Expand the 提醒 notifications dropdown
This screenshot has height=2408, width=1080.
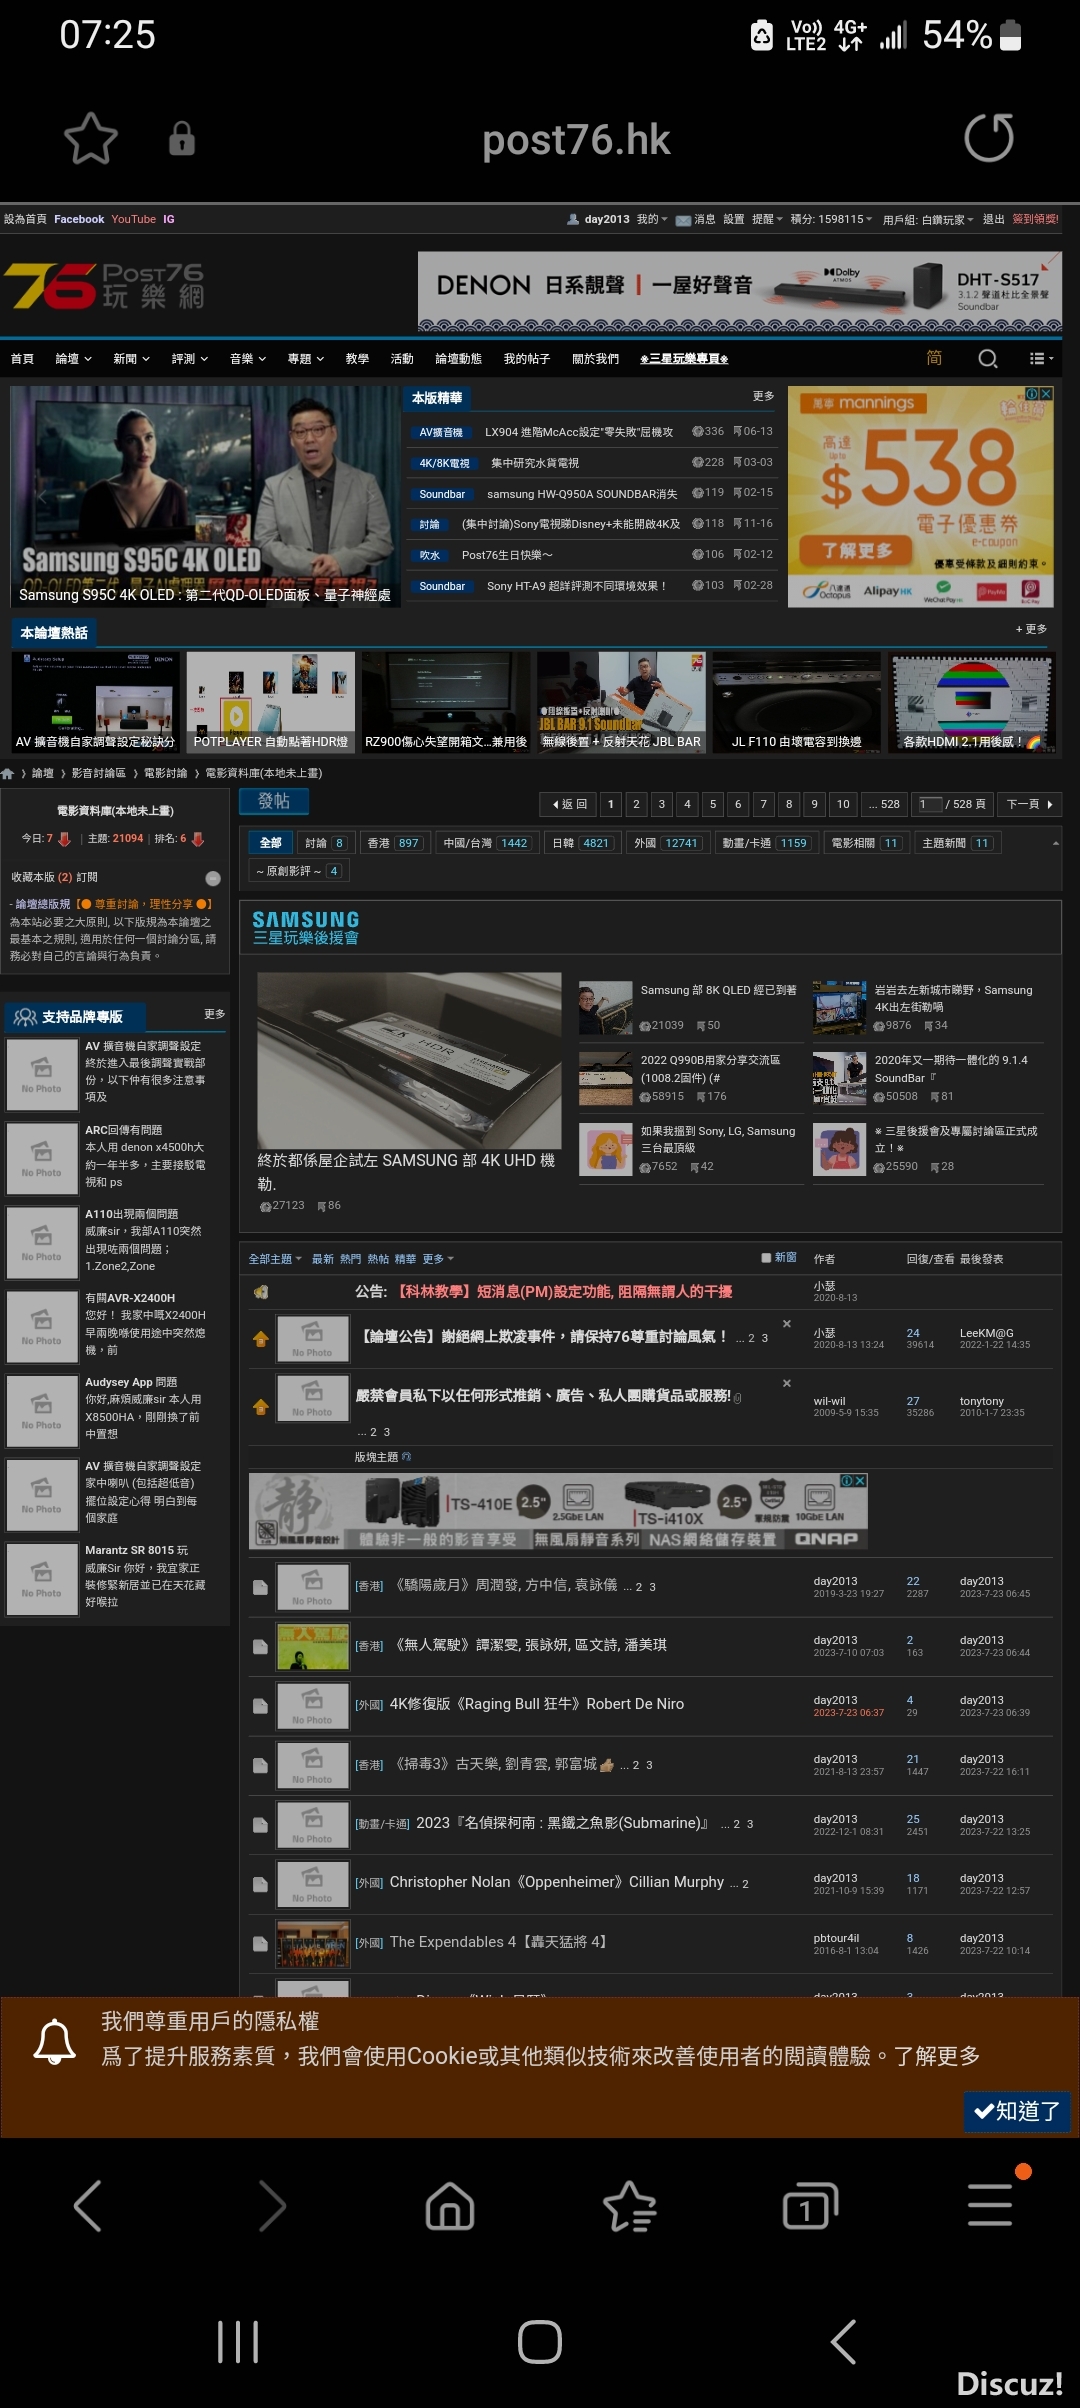click(x=767, y=220)
